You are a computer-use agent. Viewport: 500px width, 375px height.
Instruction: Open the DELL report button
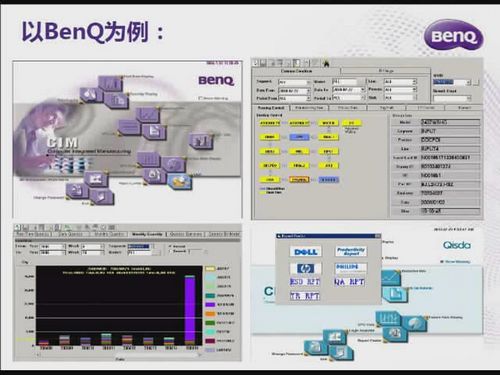tap(306, 251)
